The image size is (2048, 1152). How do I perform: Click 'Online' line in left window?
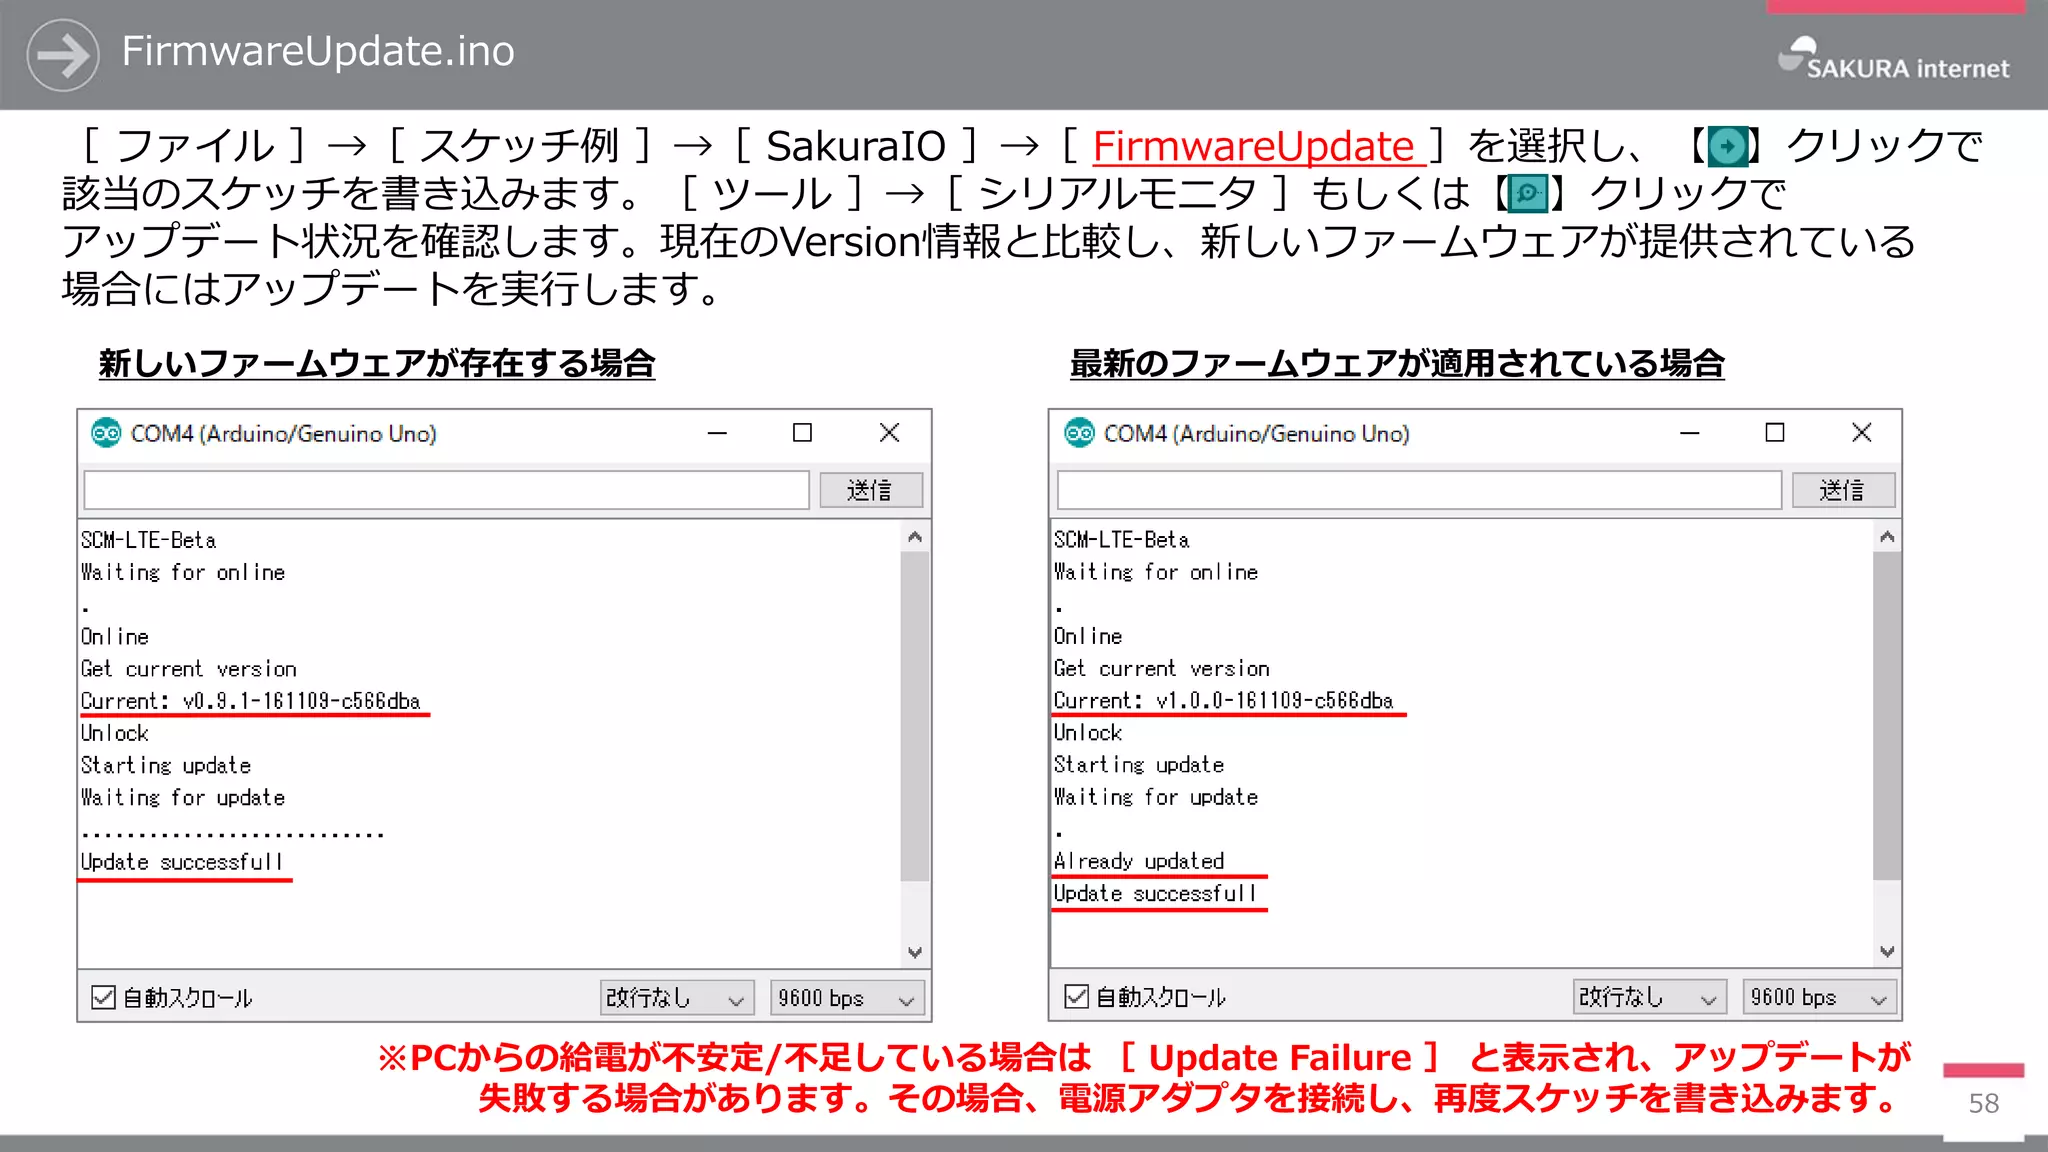115,637
